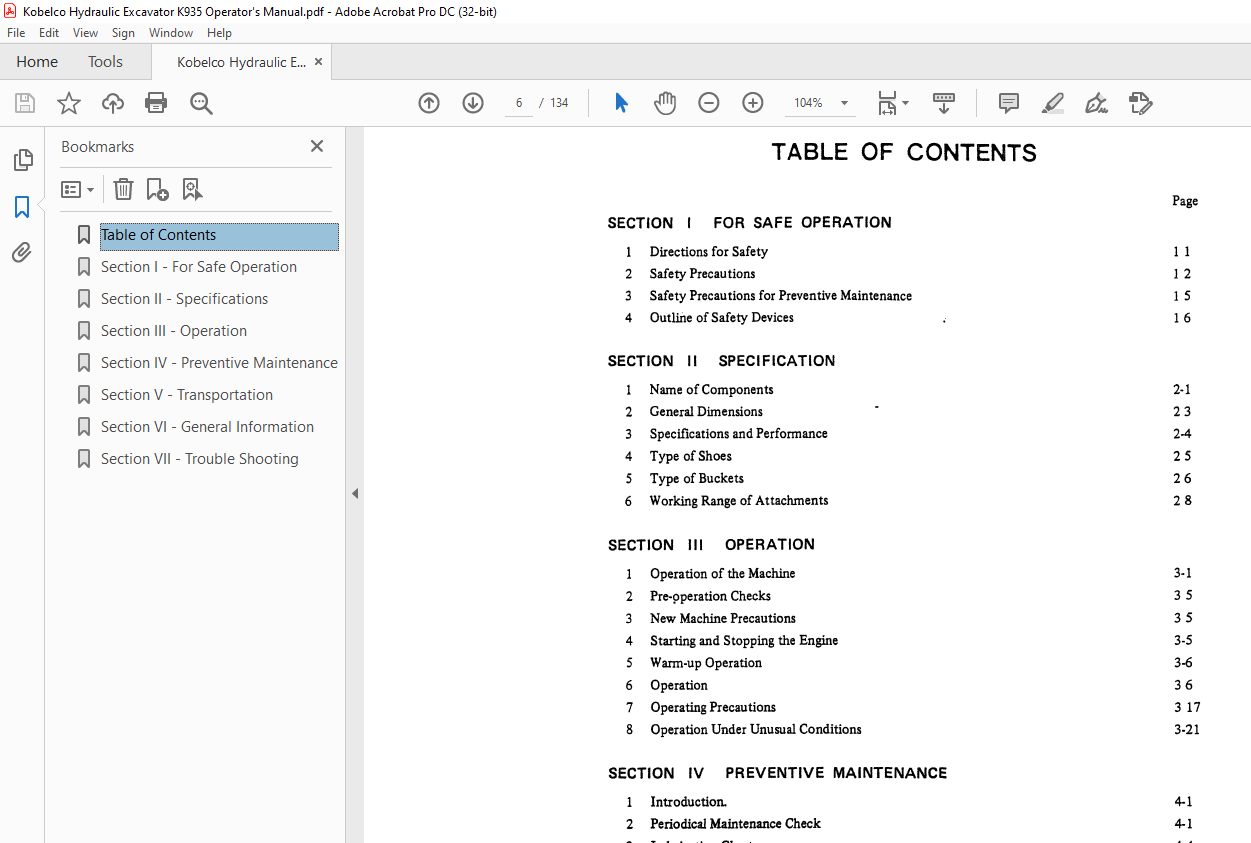This screenshot has height=843, width=1251.
Task: Click 'Name of Components' contents line
Action: pyautogui.click(x=711, y=390)
